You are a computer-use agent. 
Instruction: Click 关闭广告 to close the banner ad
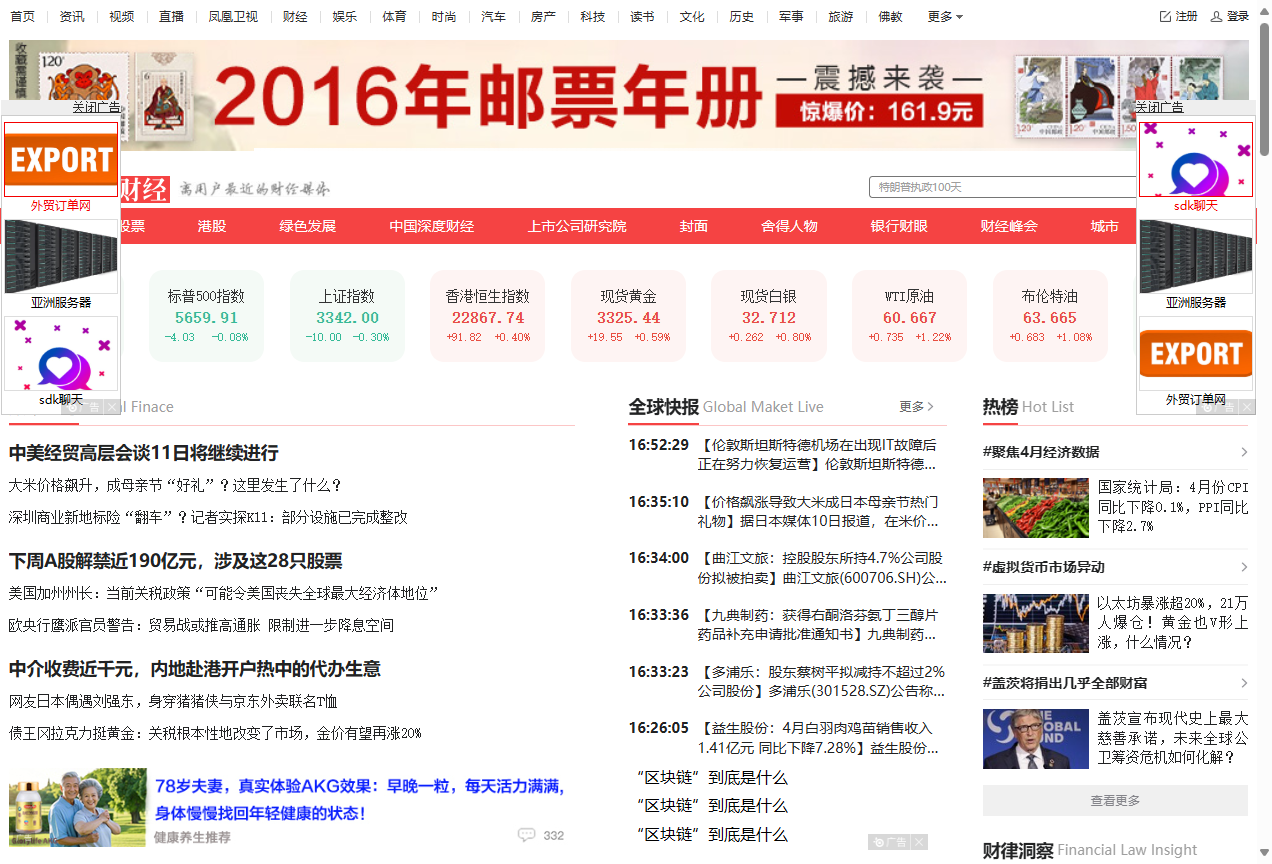(96, 106)
